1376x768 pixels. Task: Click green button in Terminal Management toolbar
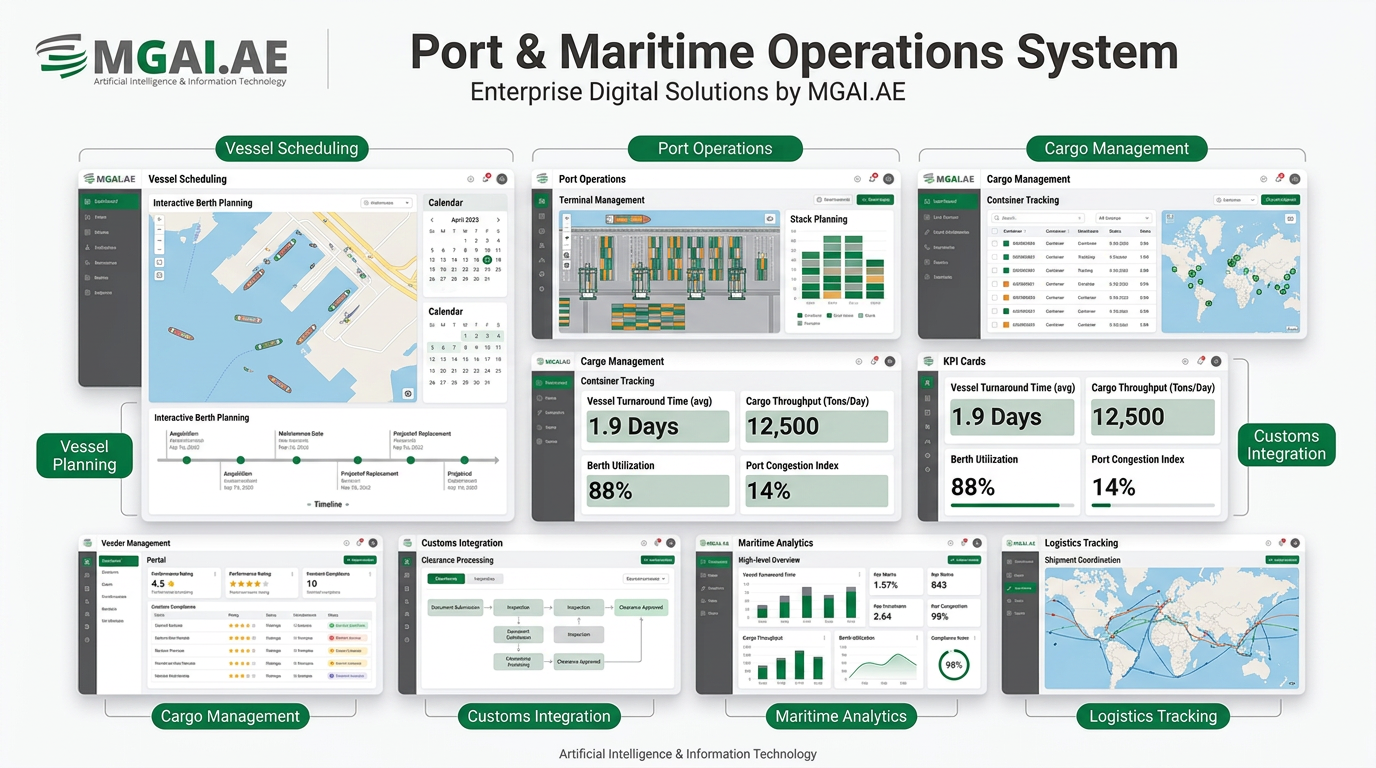point(875,200)
